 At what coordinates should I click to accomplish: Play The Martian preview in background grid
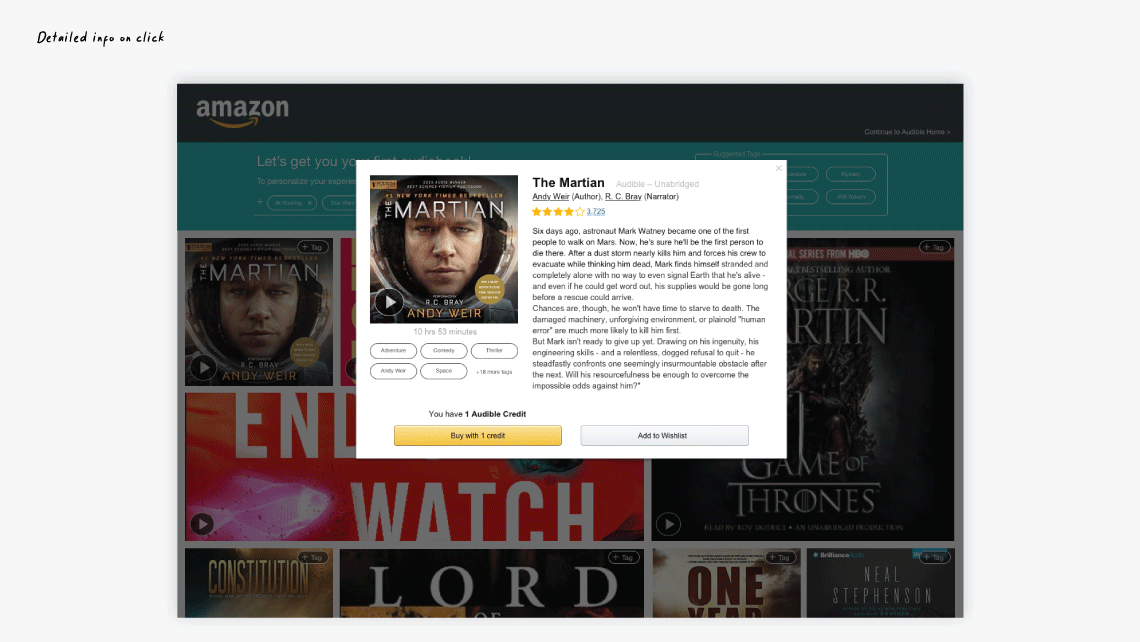click(203, 367)
